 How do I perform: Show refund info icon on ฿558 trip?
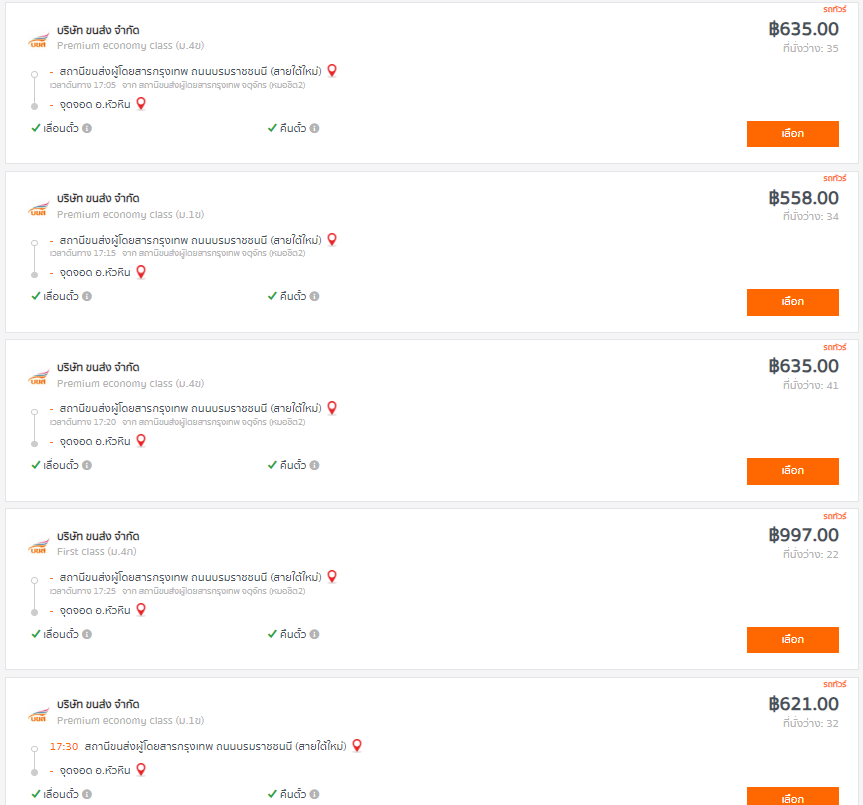tap(314, 296)
